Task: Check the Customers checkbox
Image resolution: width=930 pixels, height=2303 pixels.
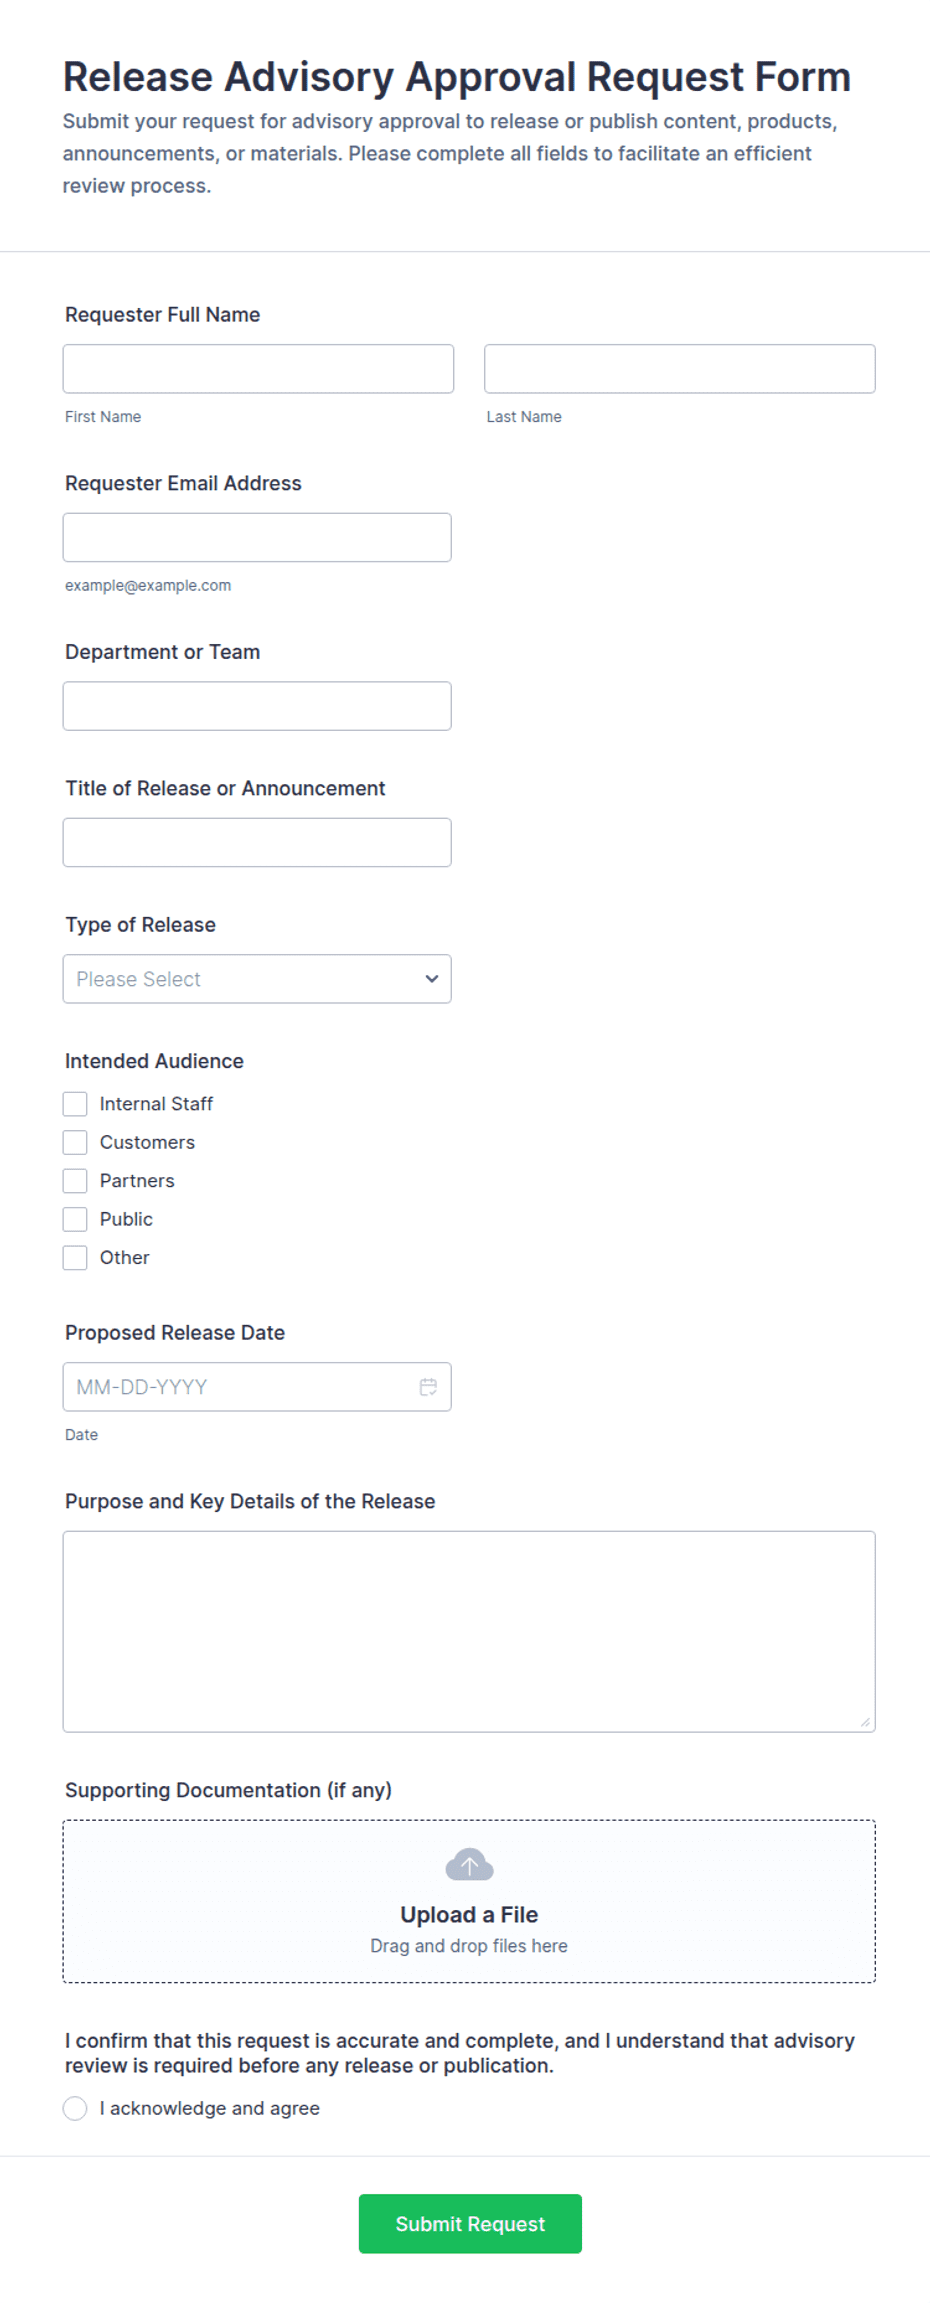Action: [75, 1141]
